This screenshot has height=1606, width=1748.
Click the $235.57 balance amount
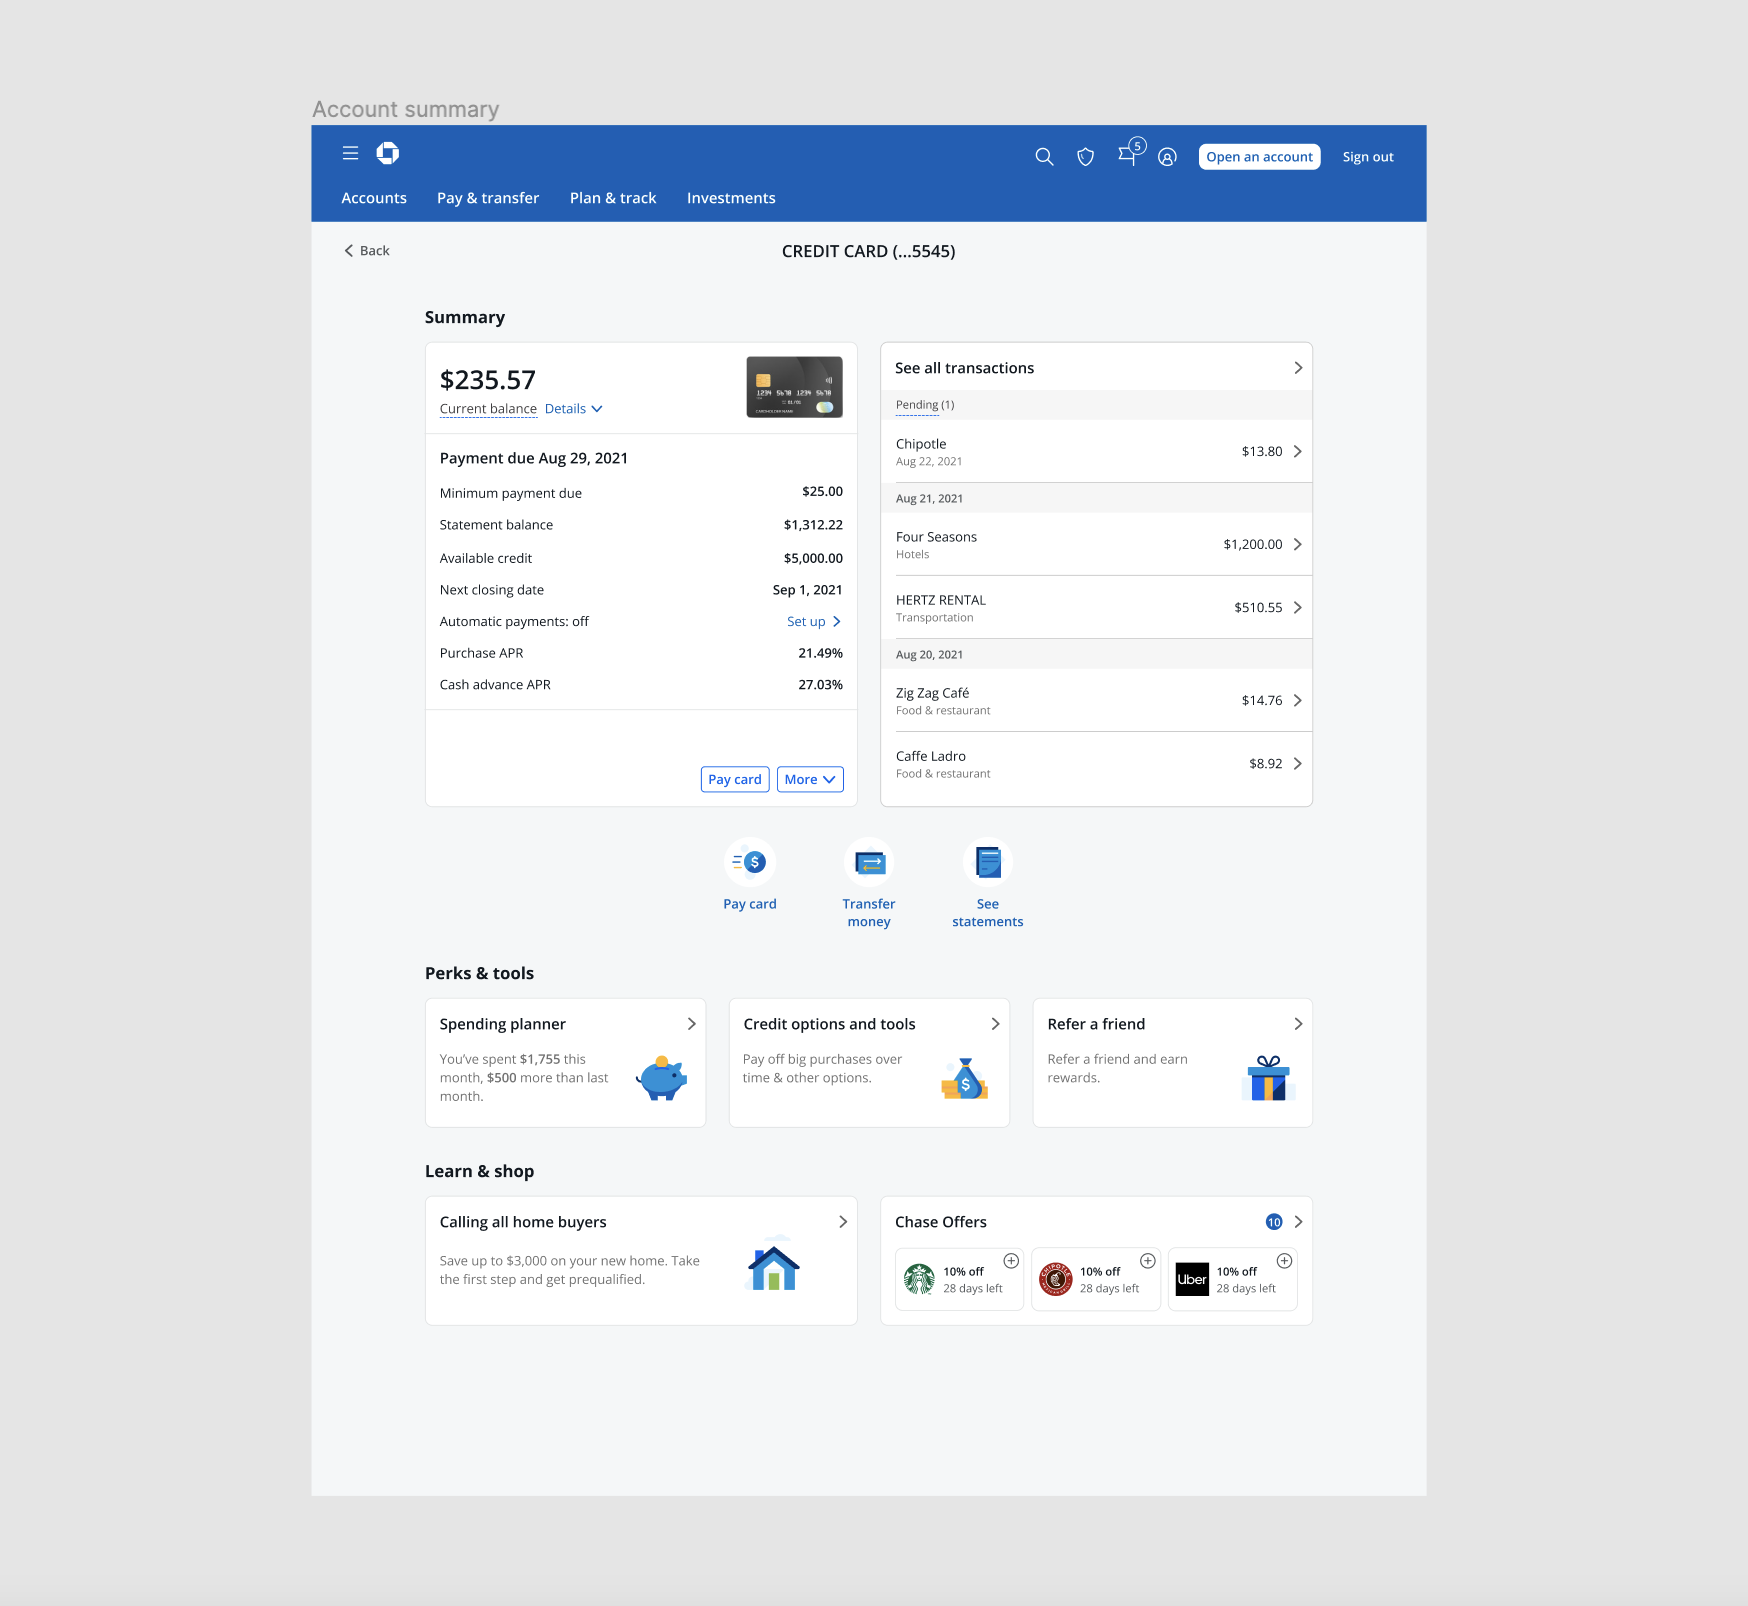coord(488,380)
